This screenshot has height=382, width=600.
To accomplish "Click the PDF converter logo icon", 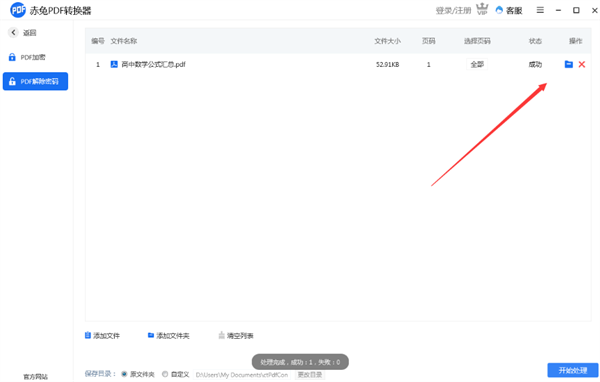I will tap(18, 10).
